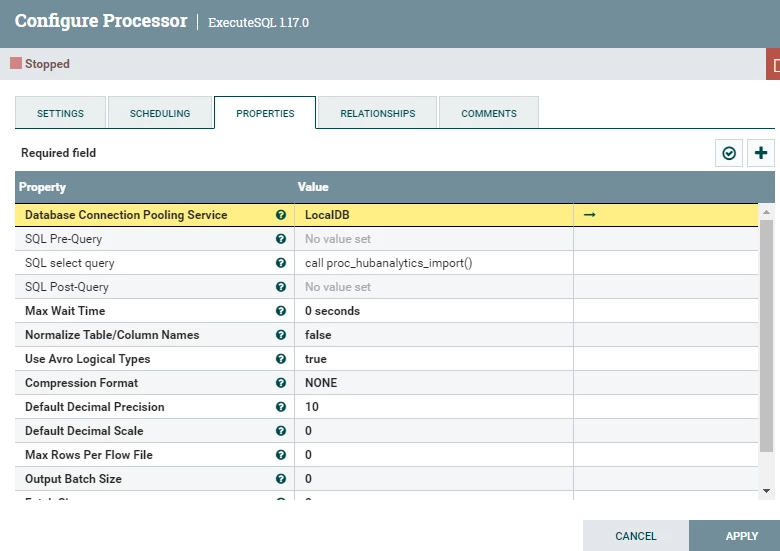Go to LocalDB controller service arrow

click(589, 215)
